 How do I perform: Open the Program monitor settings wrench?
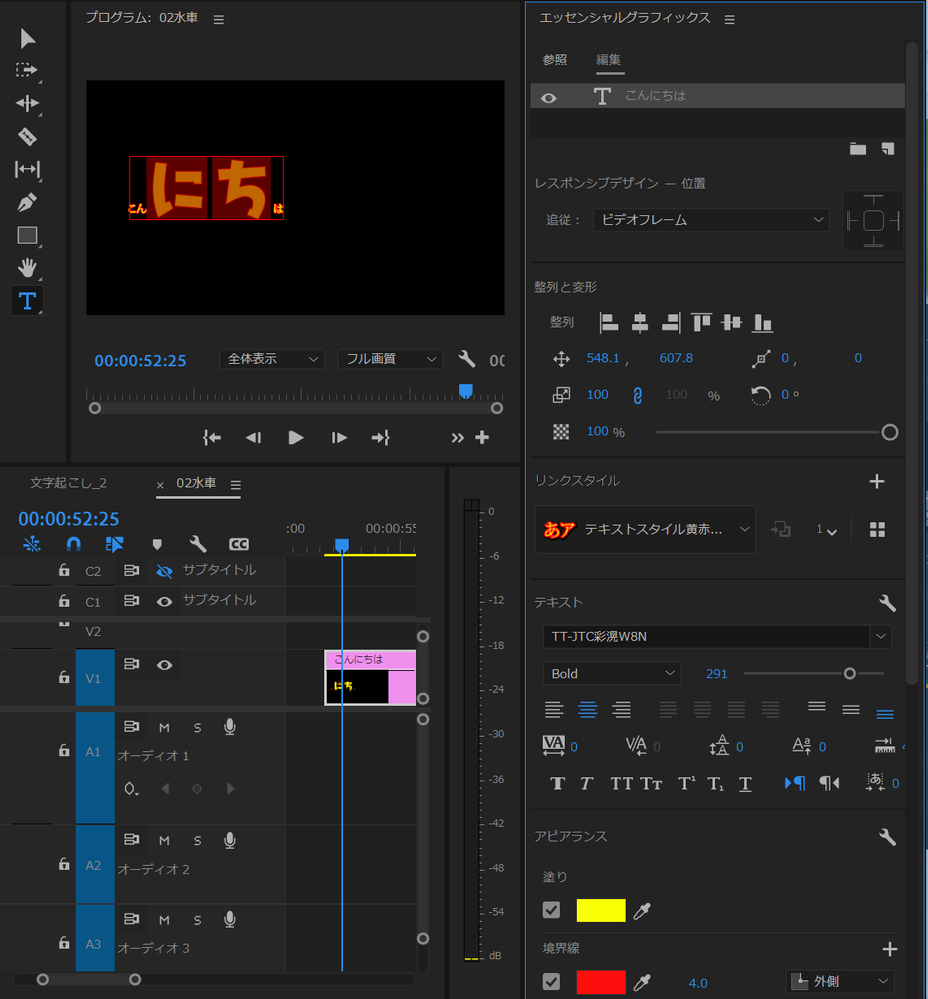tap(466, 359)
